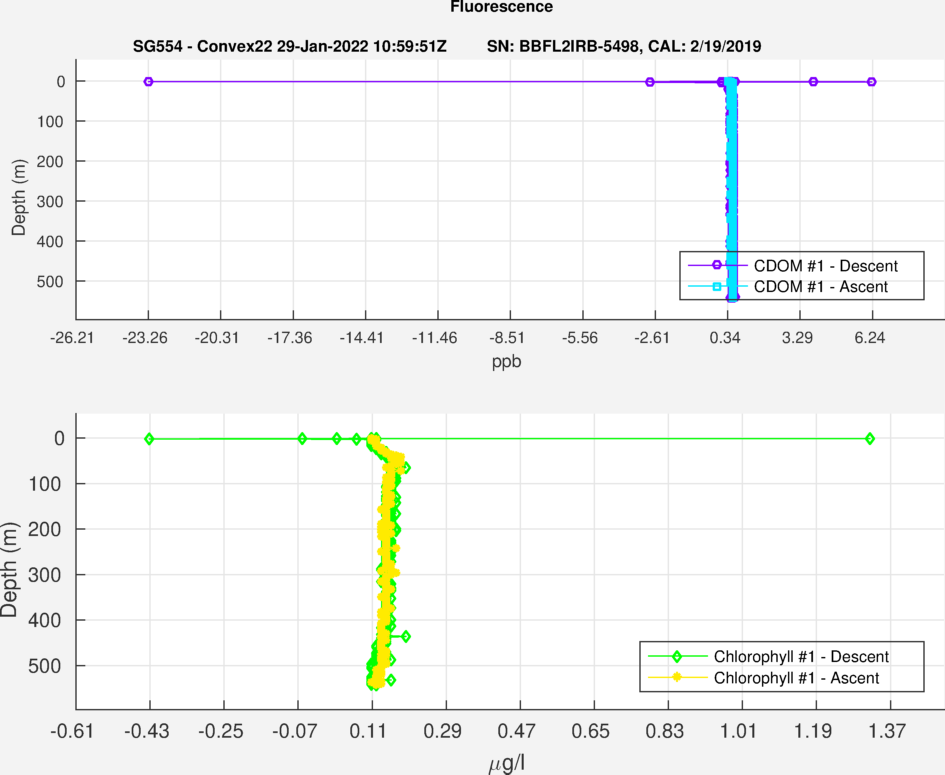
Task: Click the '0.65' tick label
Action: [591, 731]
